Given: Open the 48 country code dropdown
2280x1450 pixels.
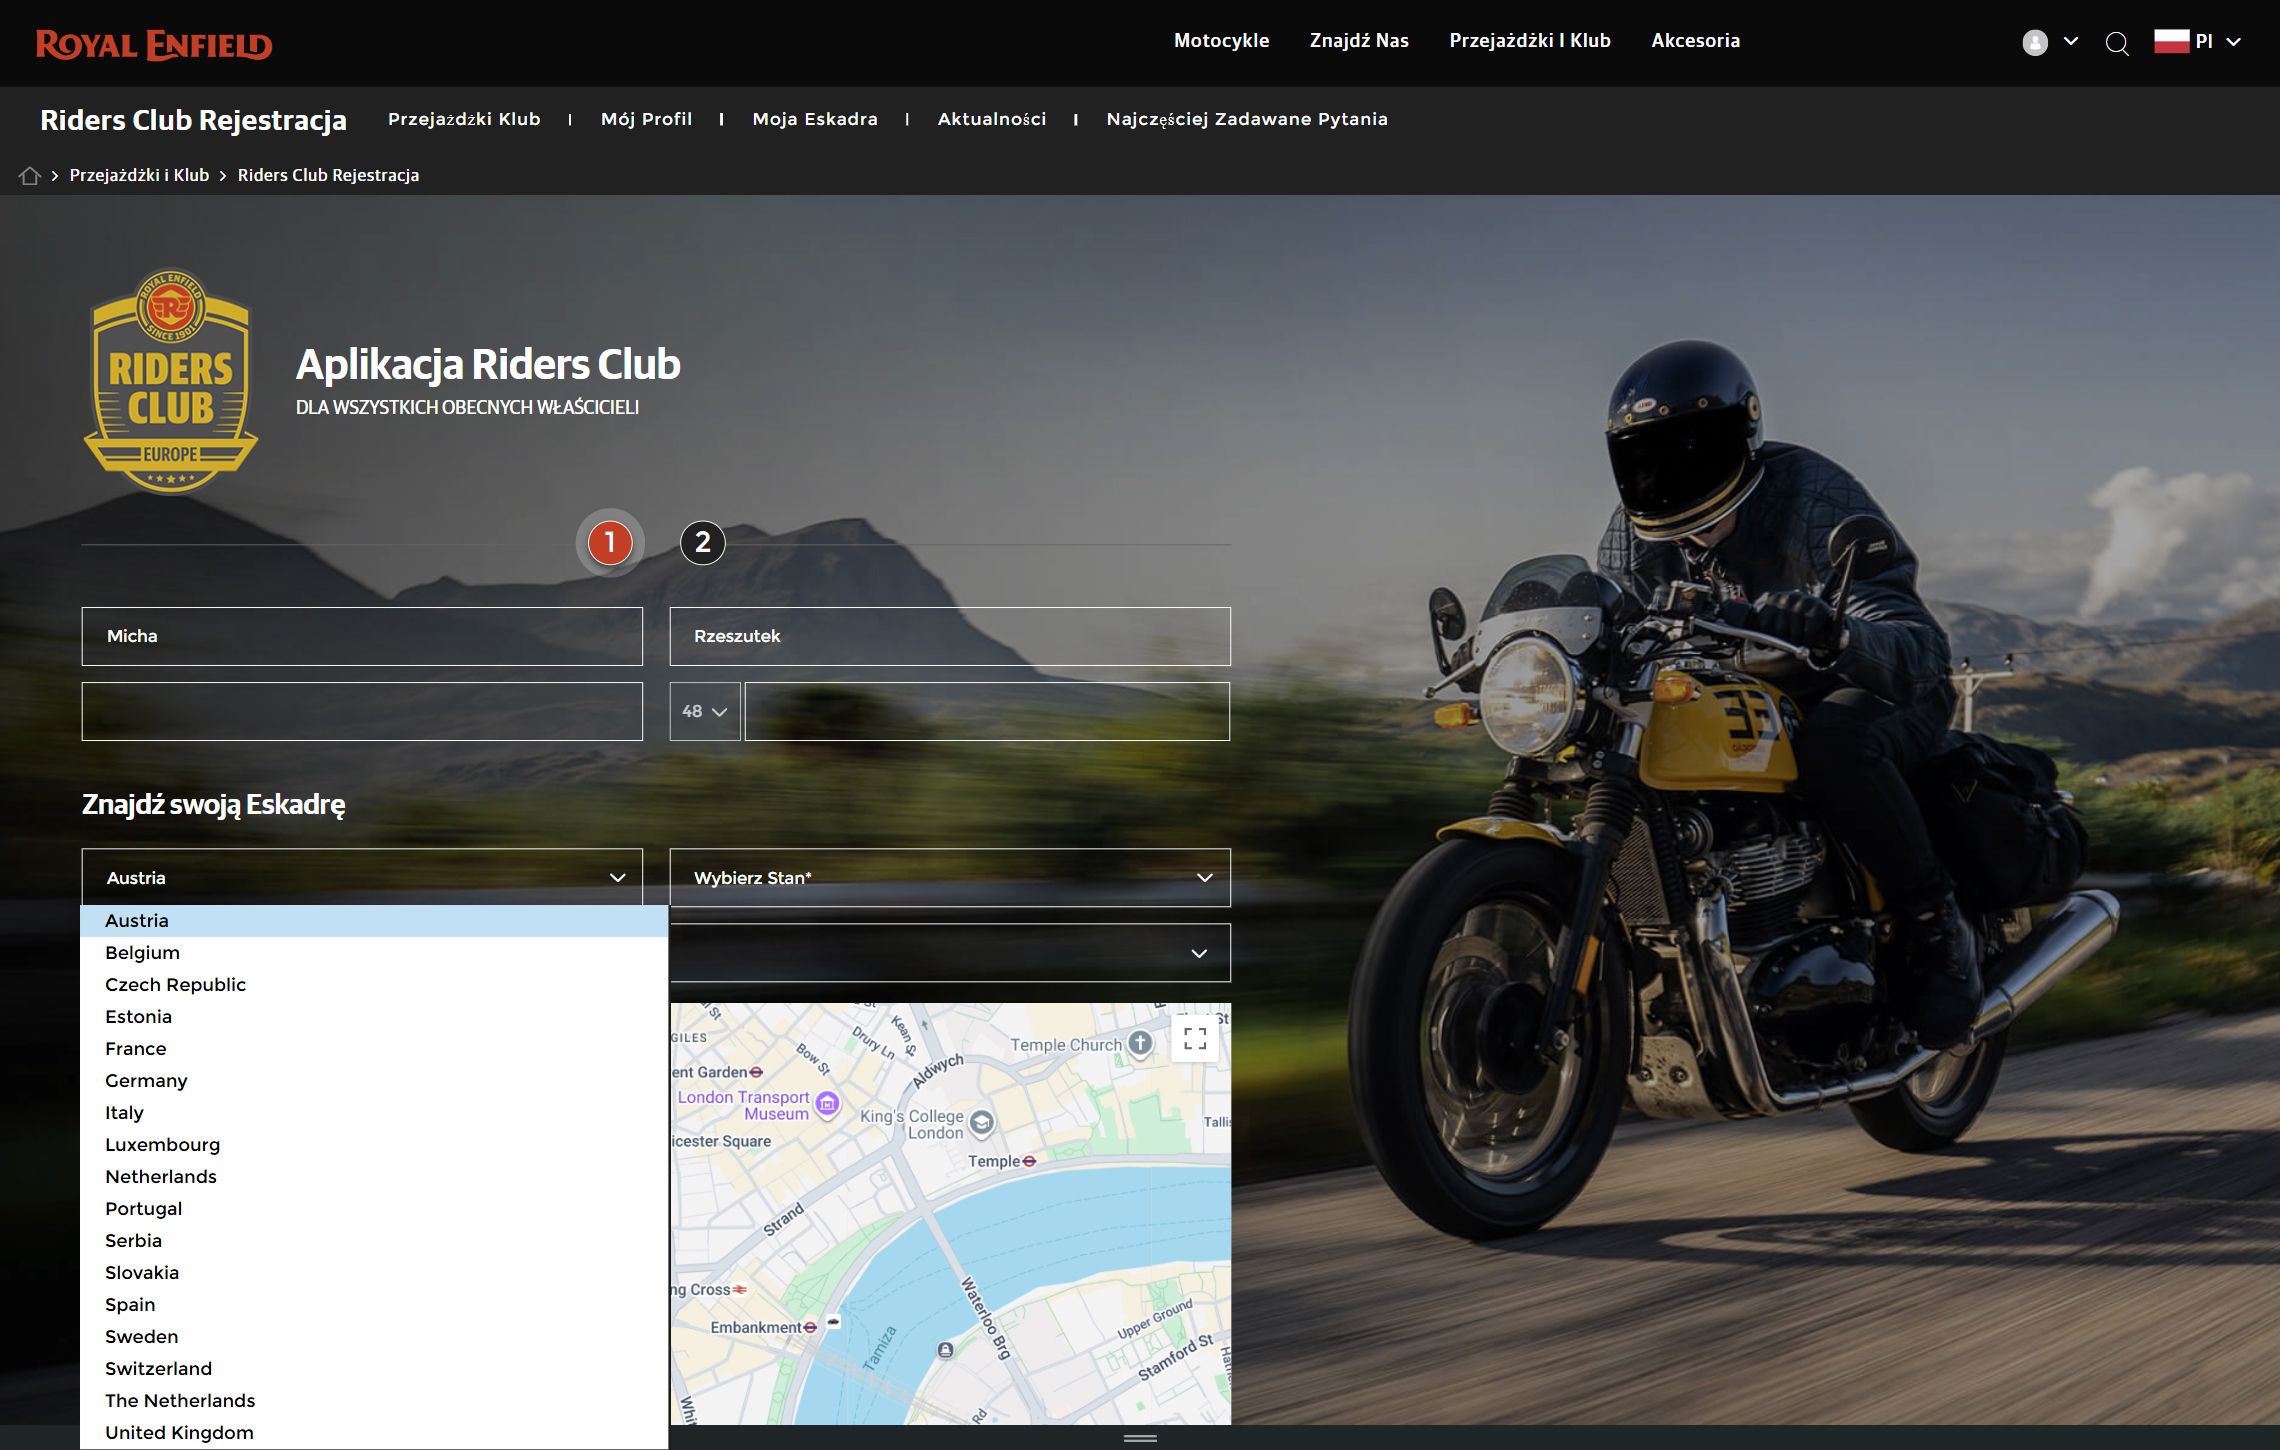Looking at the screenshot, I should coord(705,711).
